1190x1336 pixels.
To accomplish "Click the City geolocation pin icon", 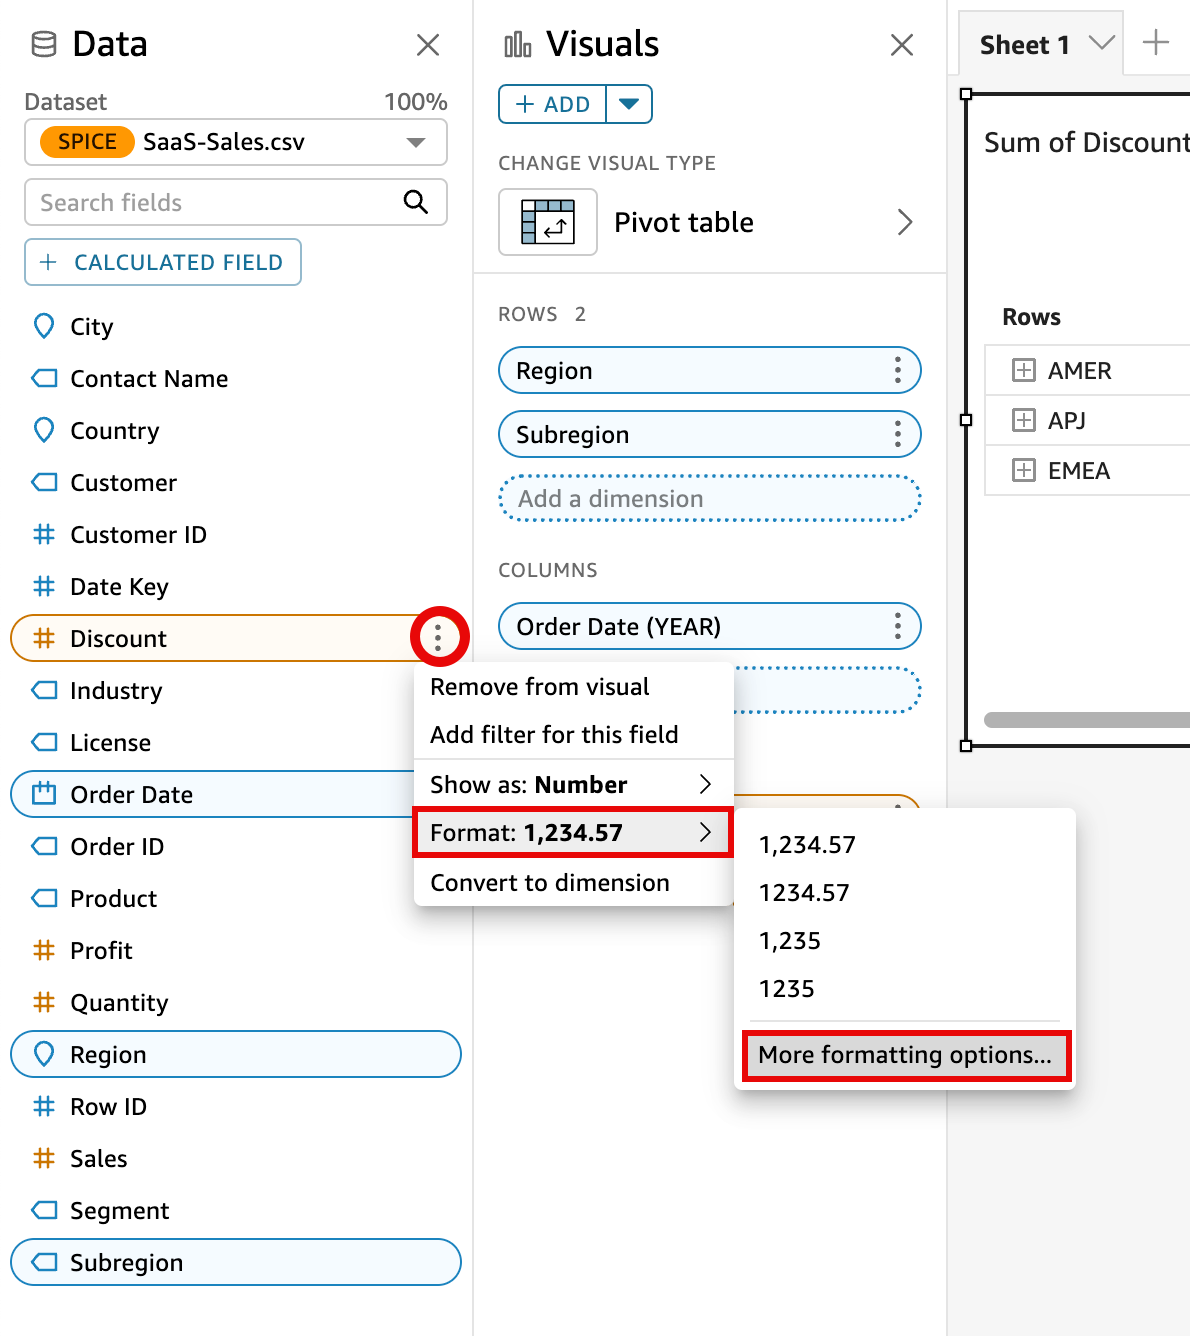I will pyautogui.click(x=44, y=326).
